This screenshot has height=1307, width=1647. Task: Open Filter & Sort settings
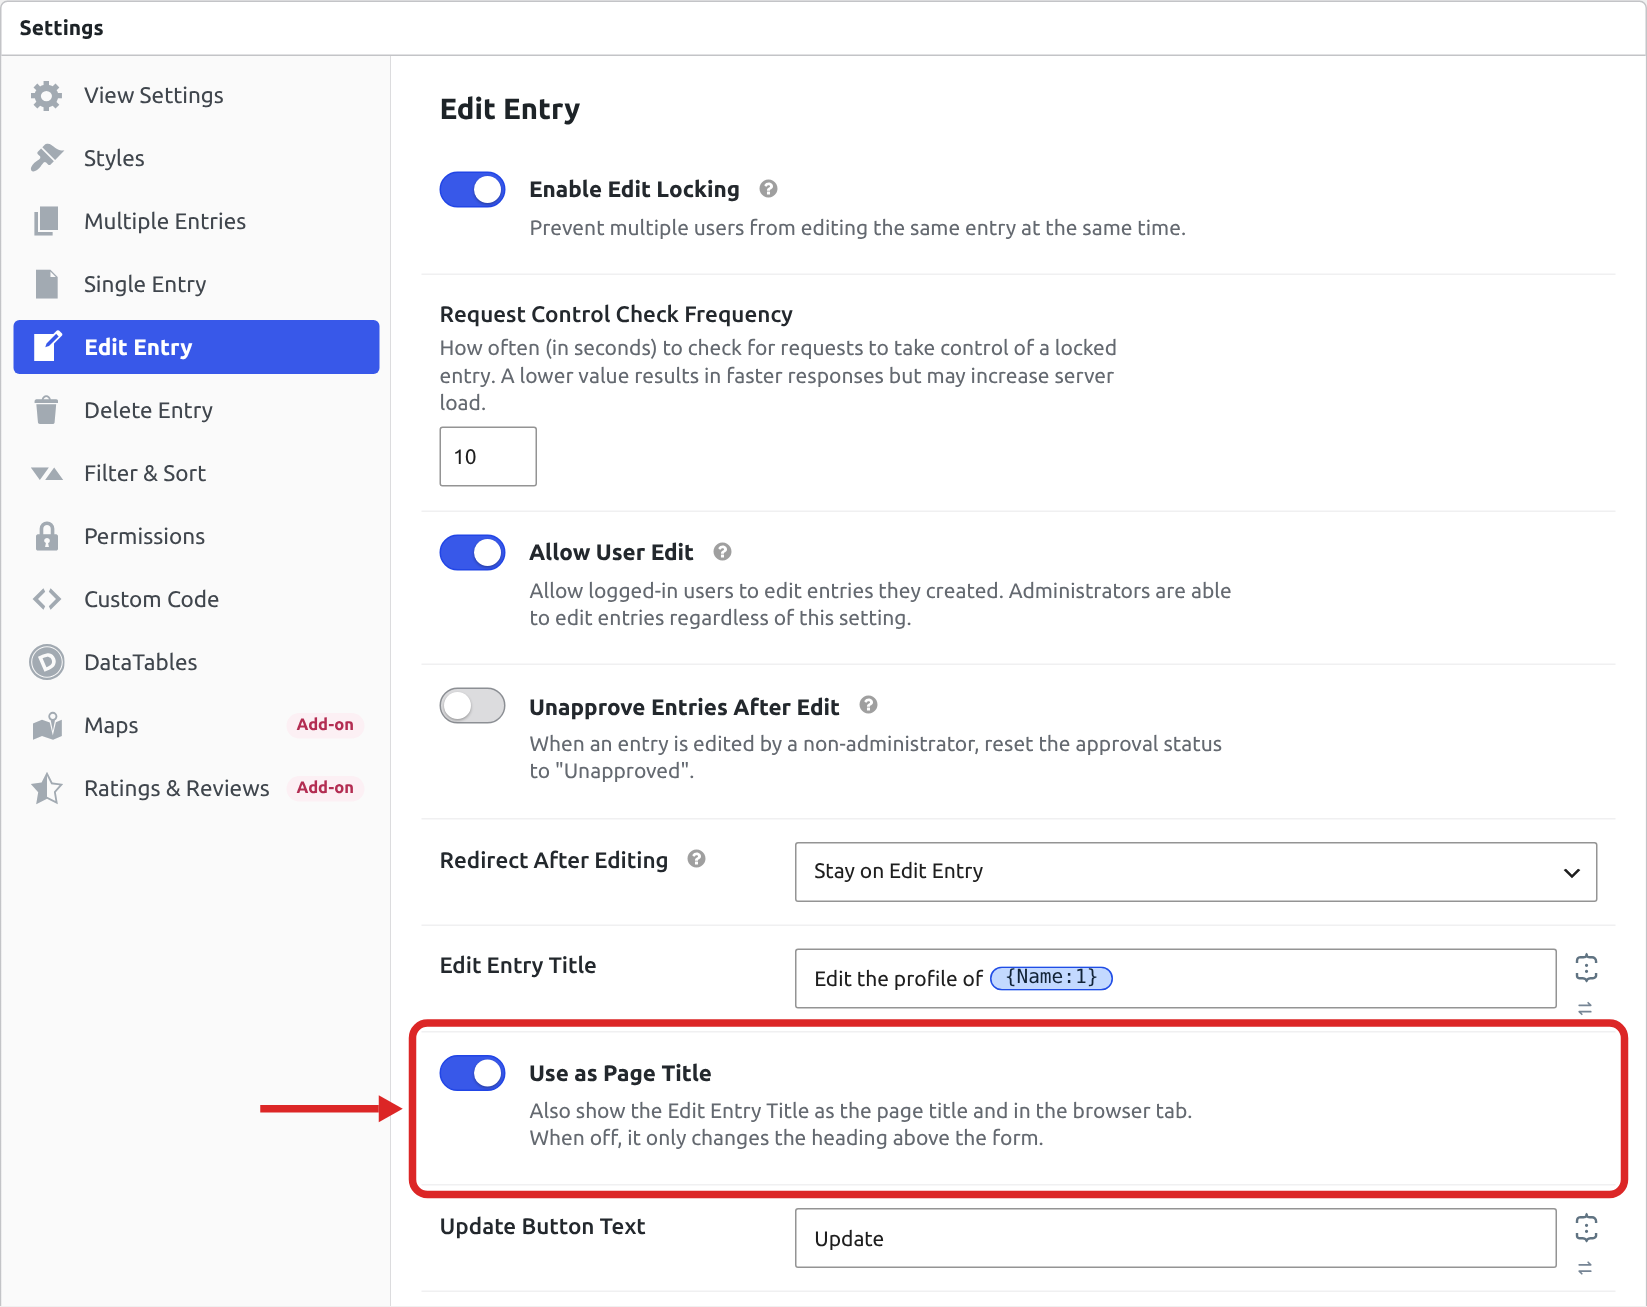coord(196,473)
